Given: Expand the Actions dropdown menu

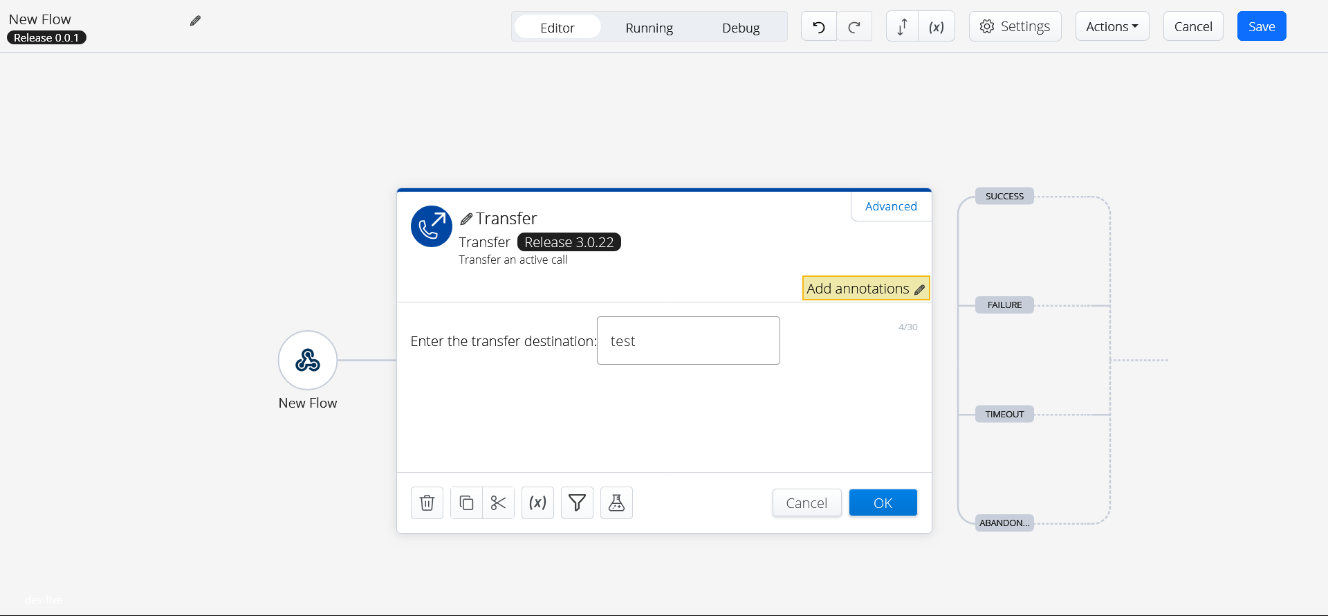Looking at the screenshot, I should pos(1112,27).
